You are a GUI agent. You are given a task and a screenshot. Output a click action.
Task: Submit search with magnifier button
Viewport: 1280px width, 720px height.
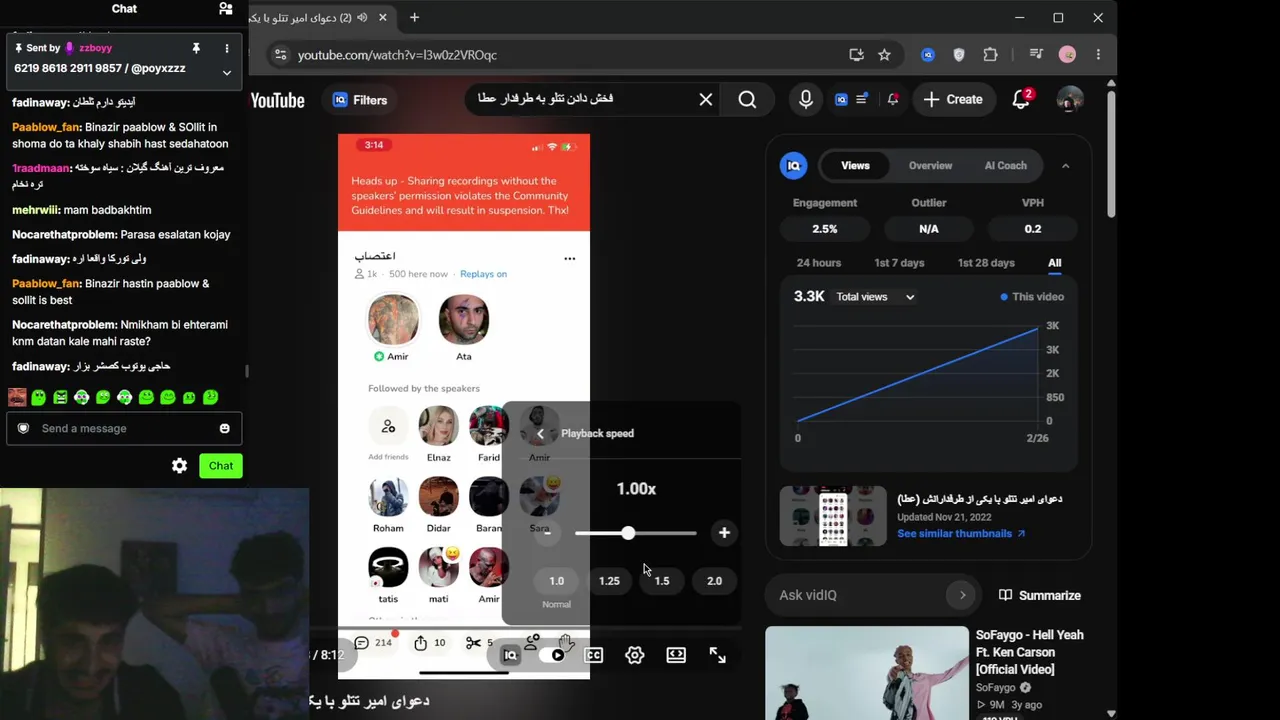pos(747,99)
